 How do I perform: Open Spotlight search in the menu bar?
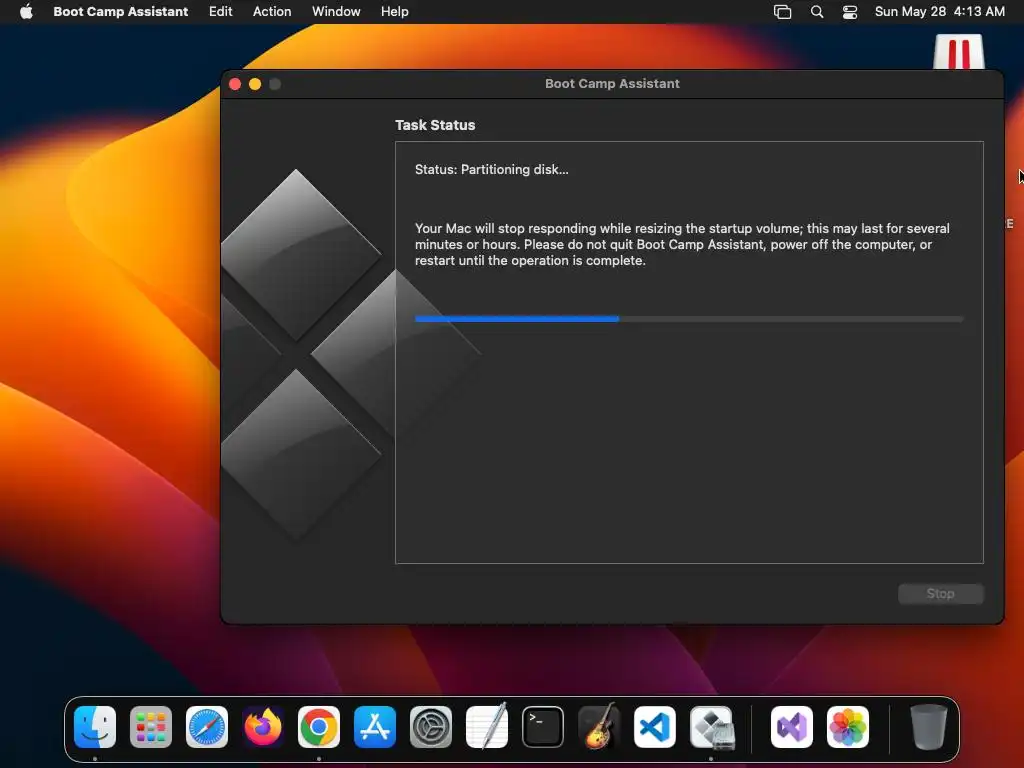816,12
